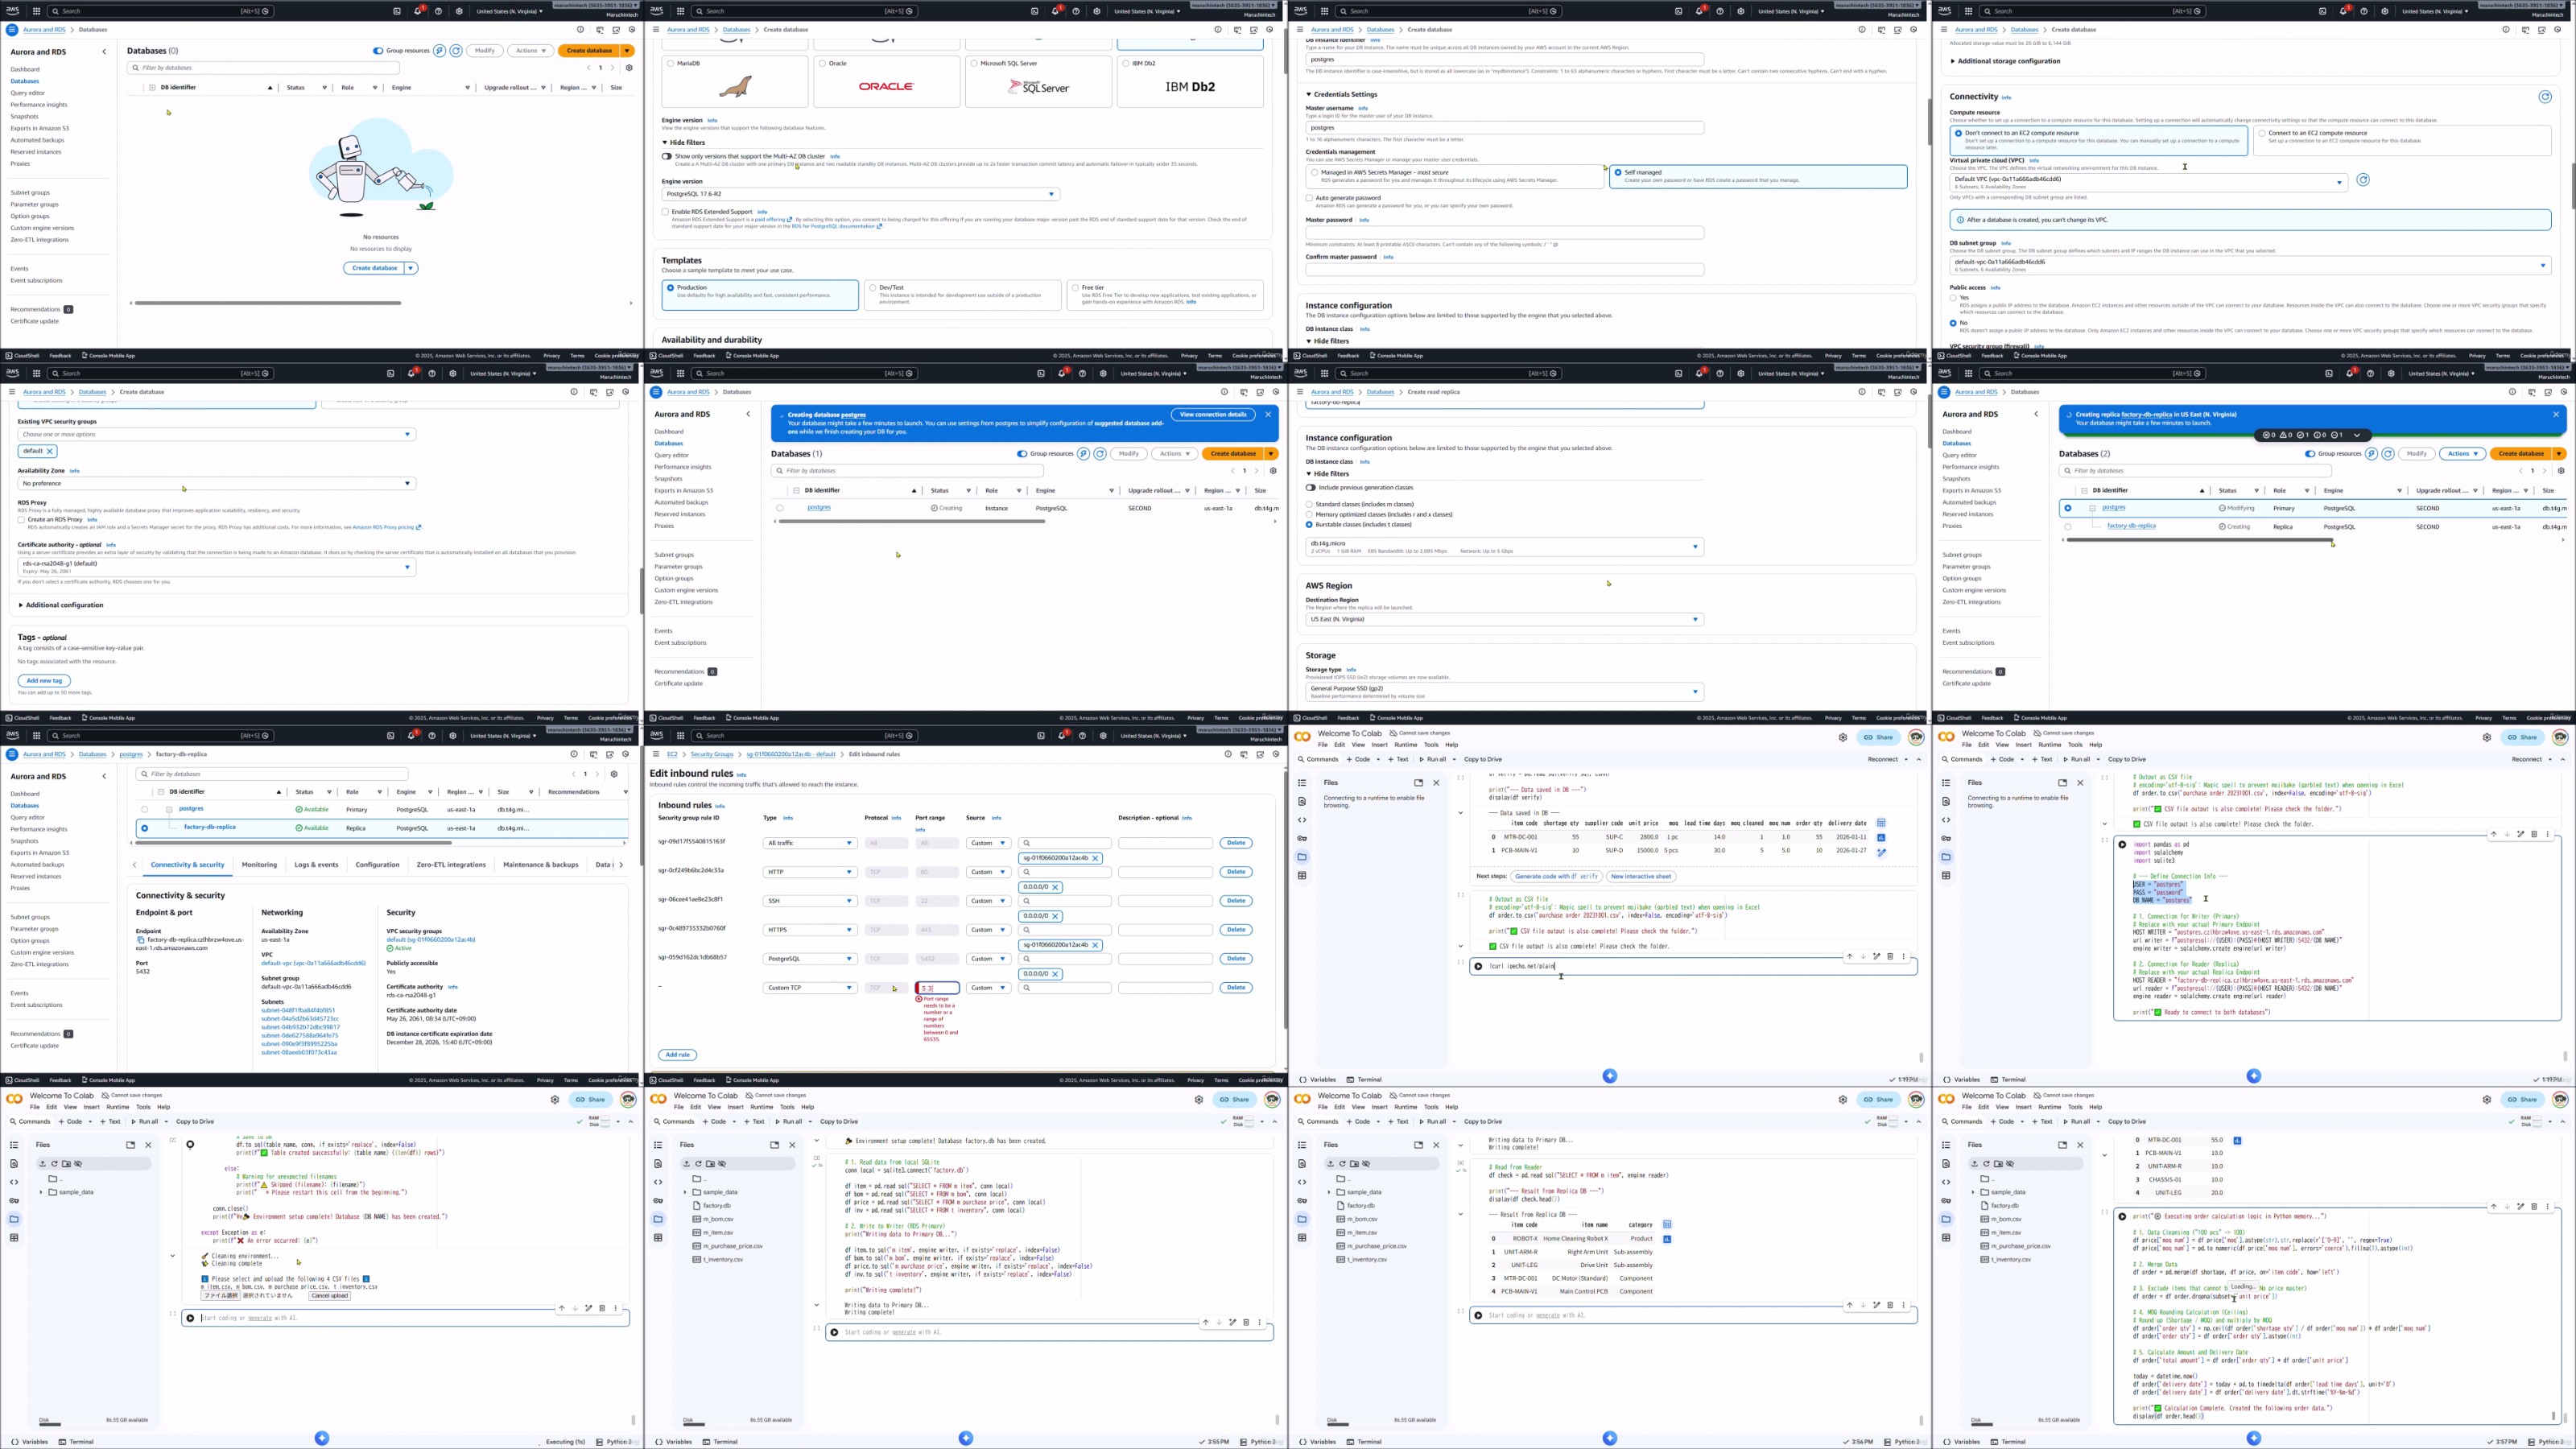The width and height of the screenshot is (2576, 1449).
Task: Click refresh icon beside Default VPC dropdown
Action: [2363, 180]
